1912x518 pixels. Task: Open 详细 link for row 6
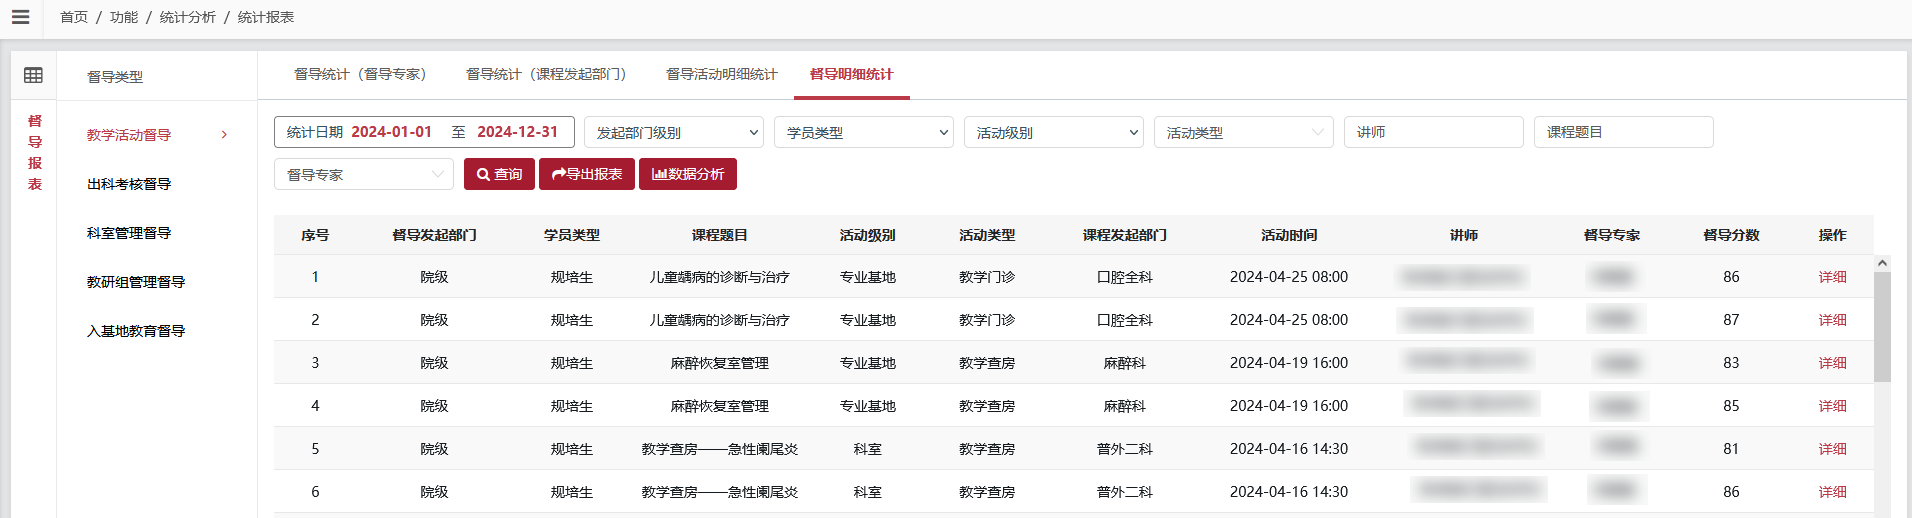[x=1832, y=492]
